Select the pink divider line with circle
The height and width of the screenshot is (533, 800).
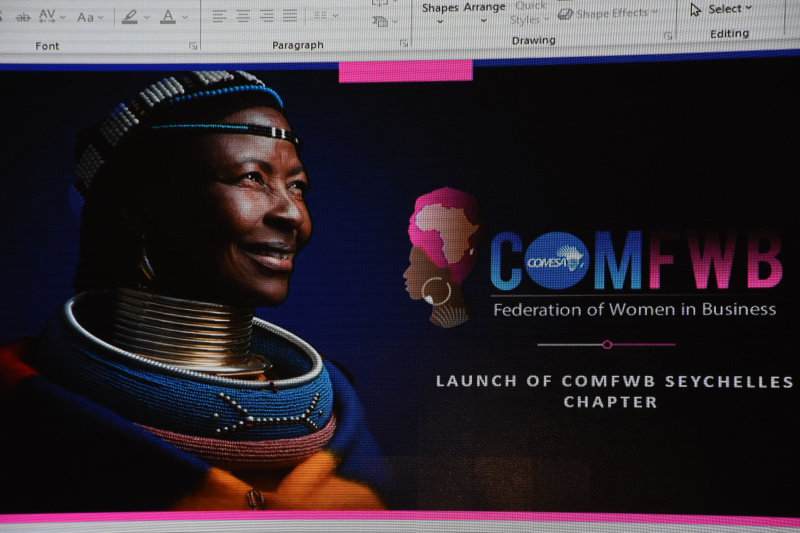click(x=607, y=345)
